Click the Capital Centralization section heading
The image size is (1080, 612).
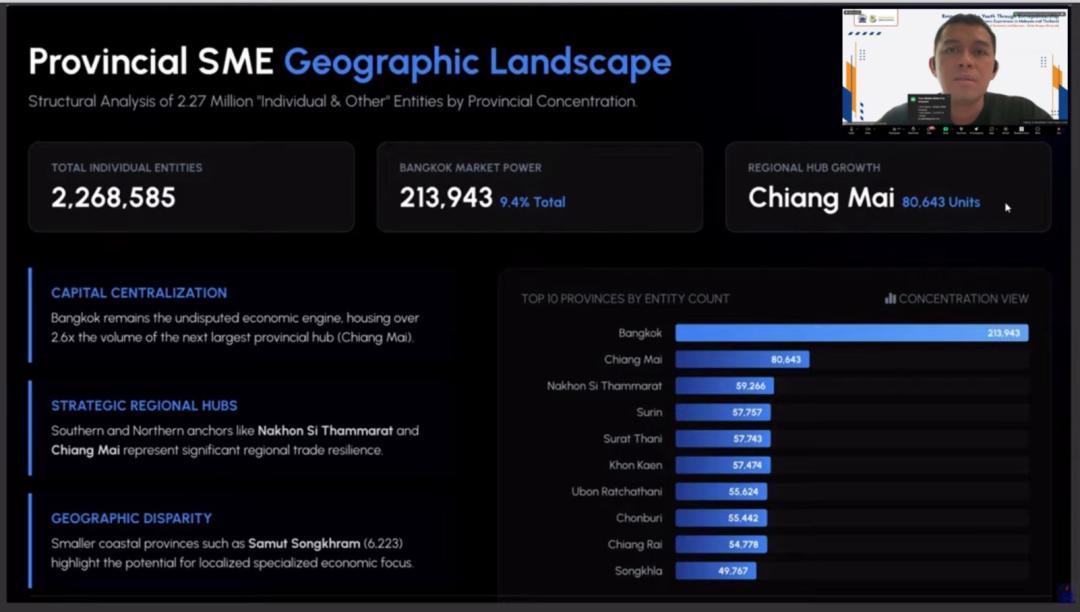[x=139, y=293]
